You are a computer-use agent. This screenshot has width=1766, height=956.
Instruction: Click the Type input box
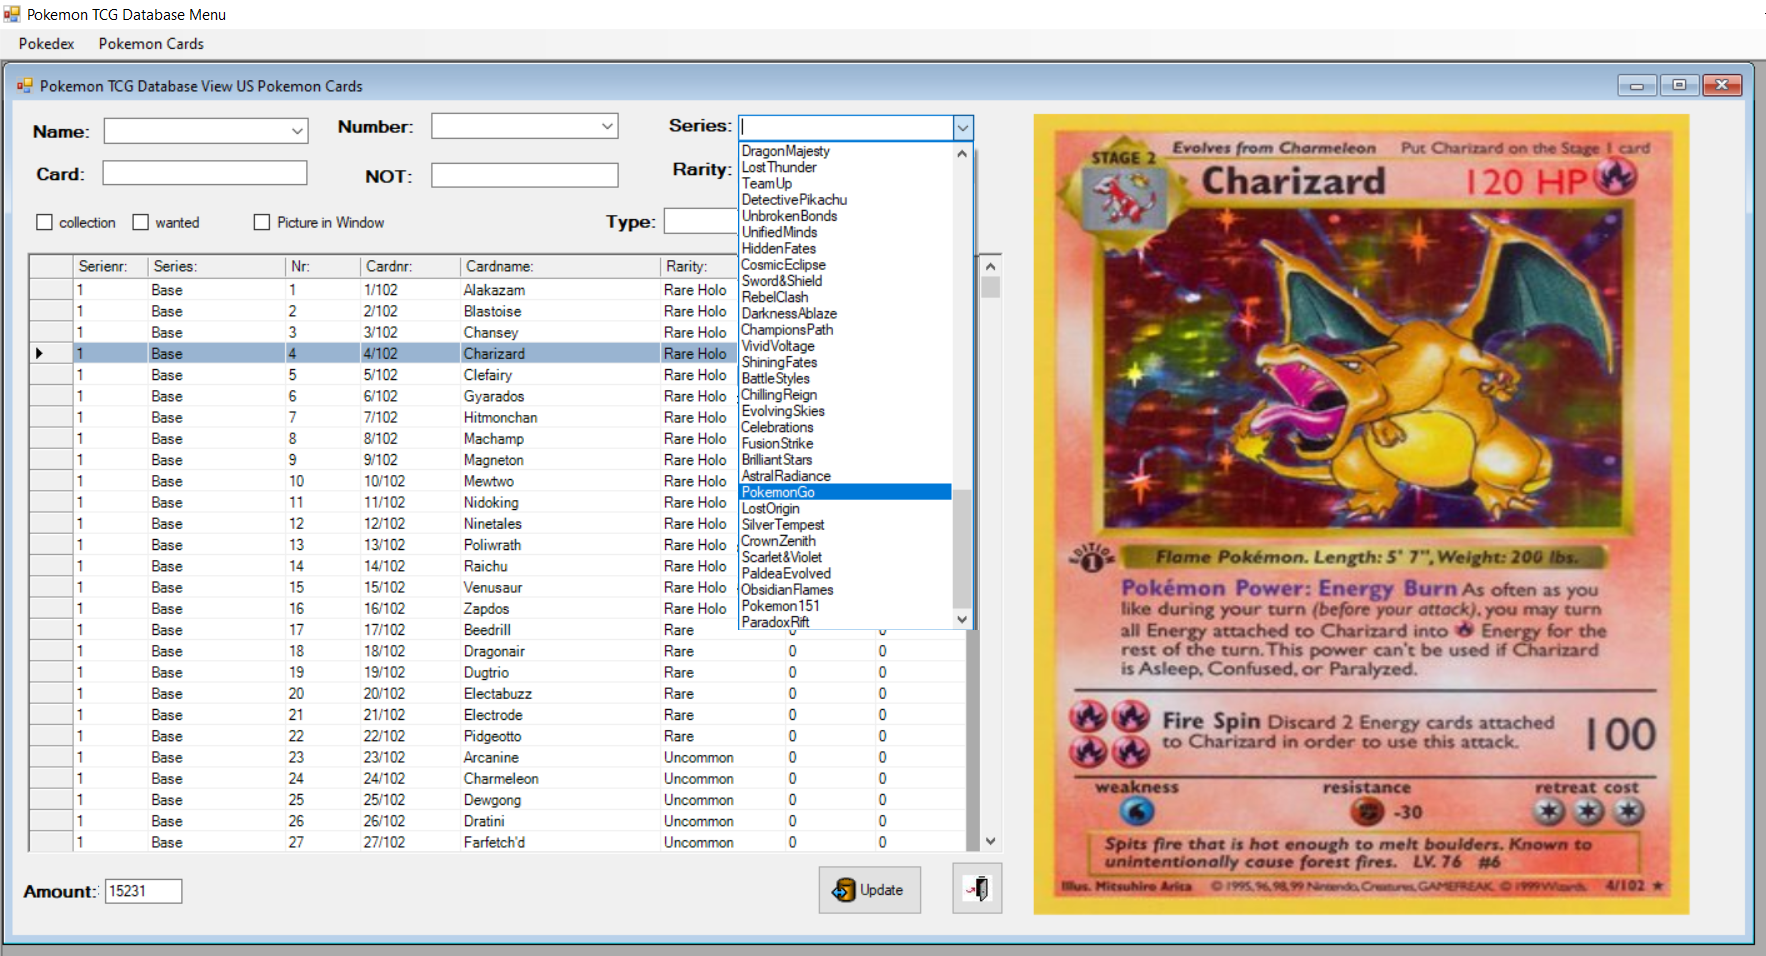tap(701, 221)
